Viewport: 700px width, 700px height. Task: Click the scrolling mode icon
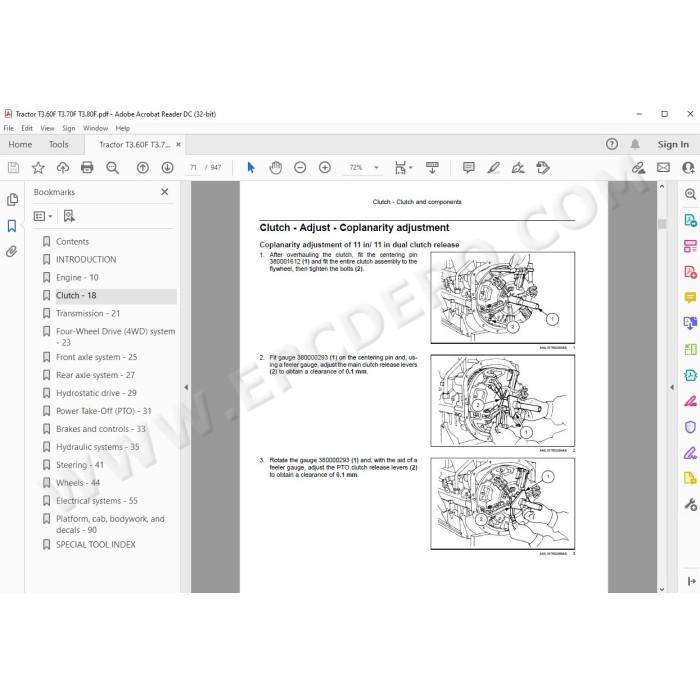[432, 168]
